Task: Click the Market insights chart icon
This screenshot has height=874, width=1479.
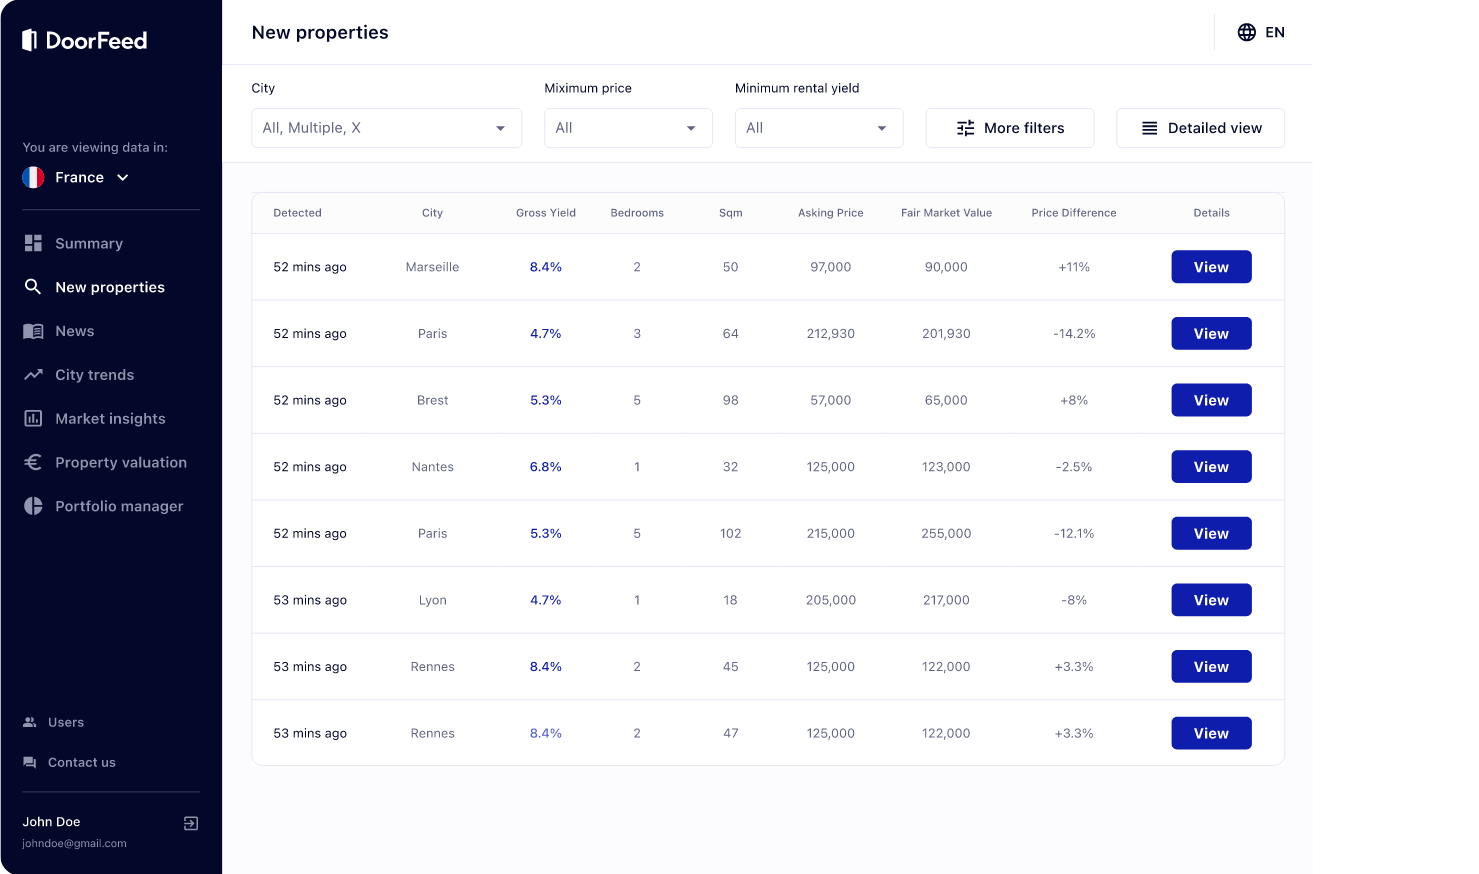Action: [x=33, y=419]
